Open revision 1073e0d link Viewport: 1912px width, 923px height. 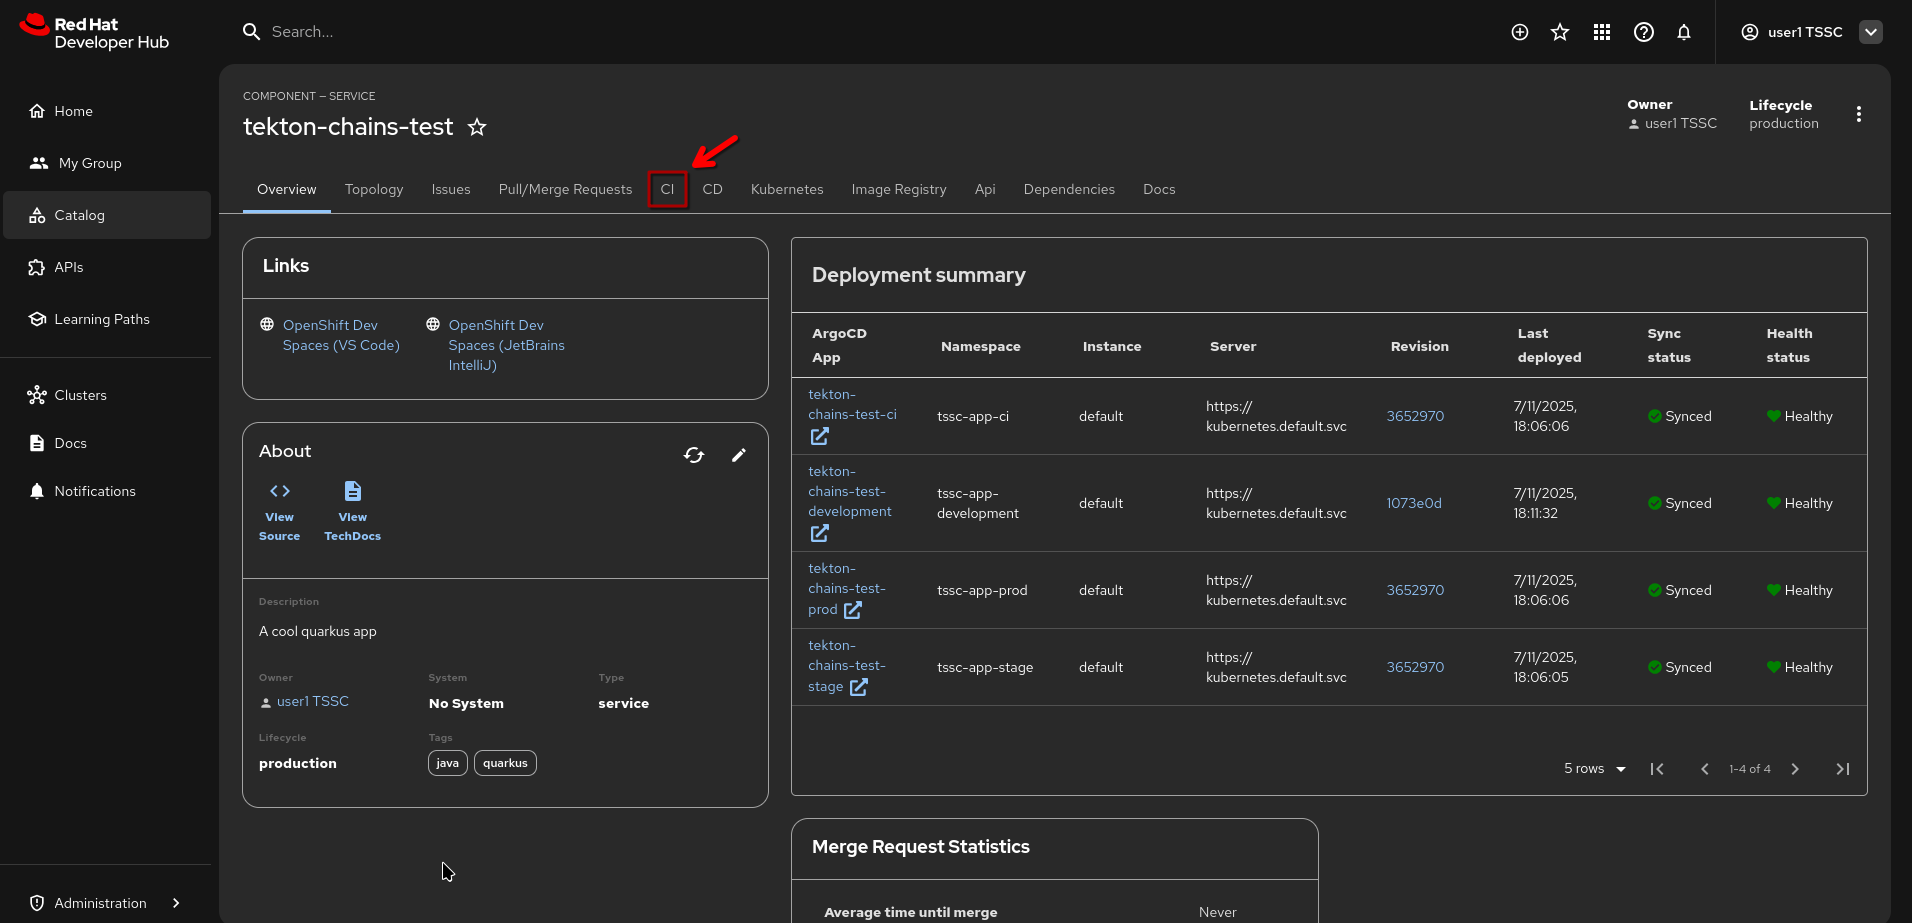click(x=1413, y=503)
